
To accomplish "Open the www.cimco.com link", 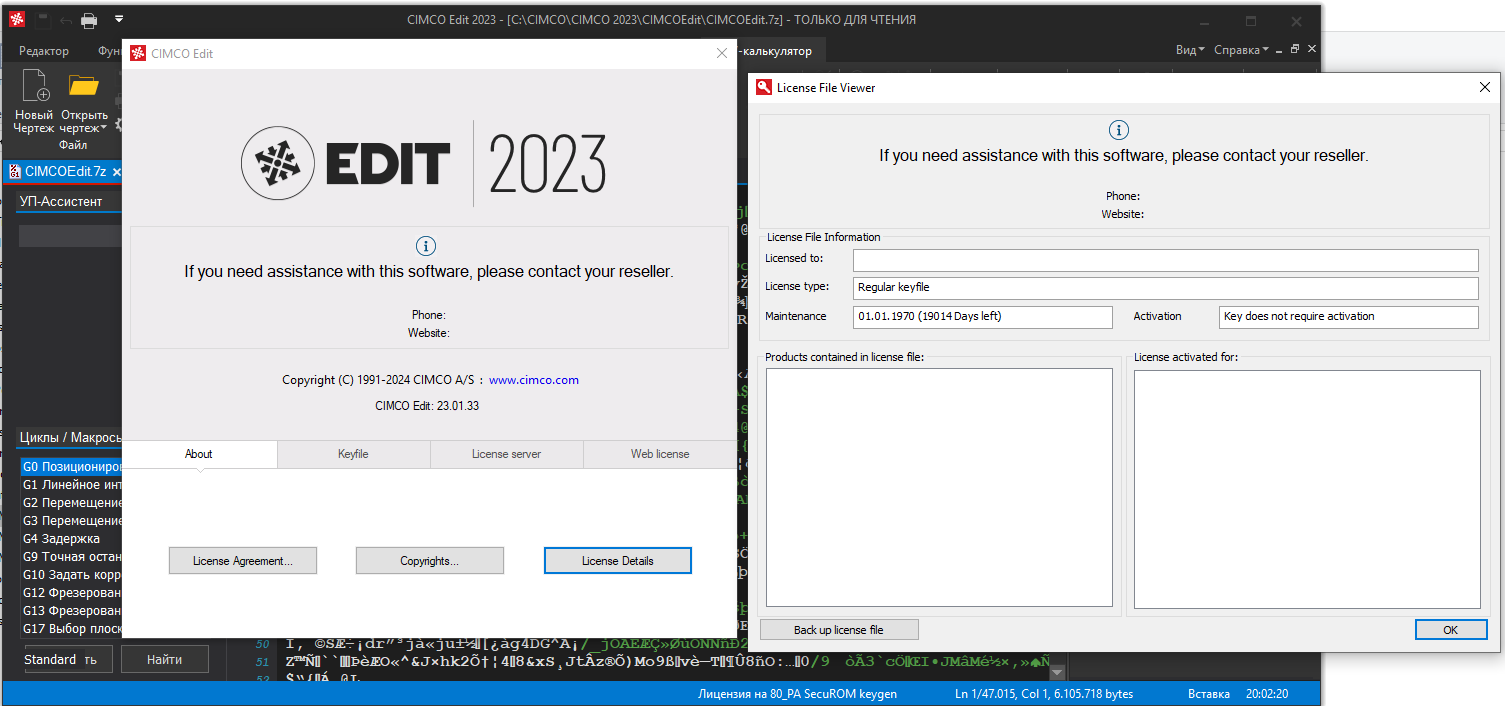I will click(534, 380).
